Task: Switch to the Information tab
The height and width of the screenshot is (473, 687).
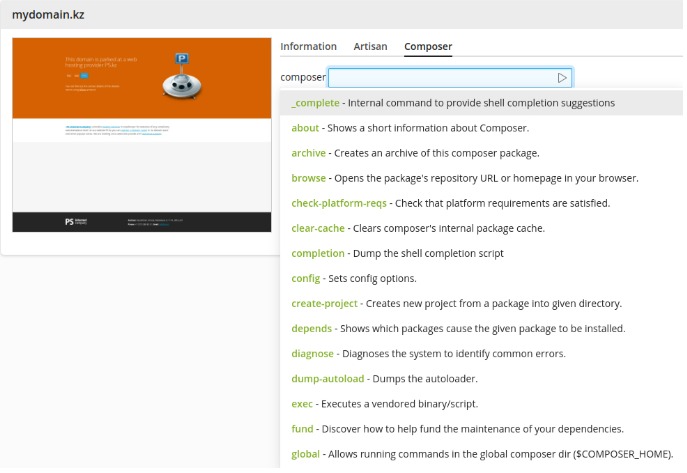Action: (308, 46)
